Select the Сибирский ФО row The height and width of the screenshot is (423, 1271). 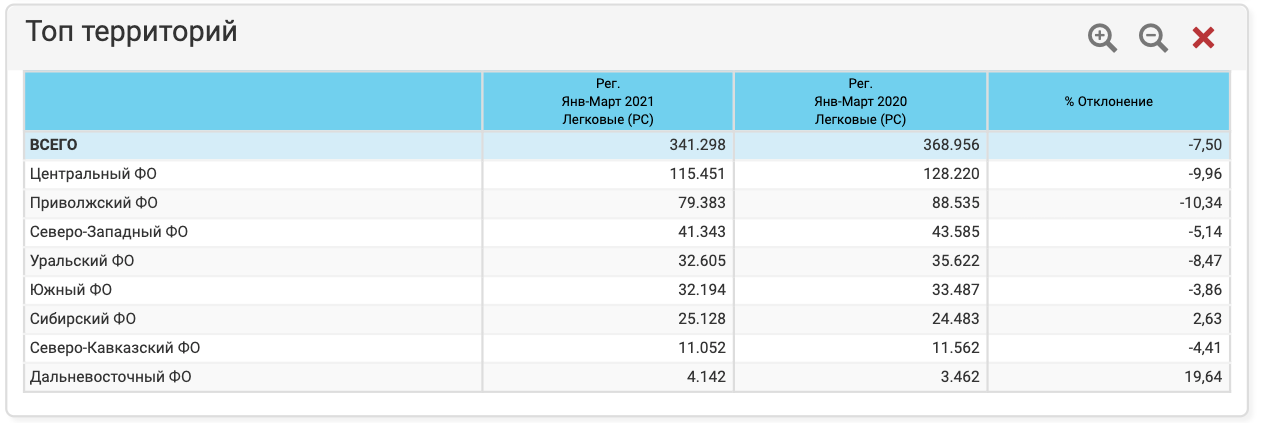pyautogui.click(x=83, y=319)
